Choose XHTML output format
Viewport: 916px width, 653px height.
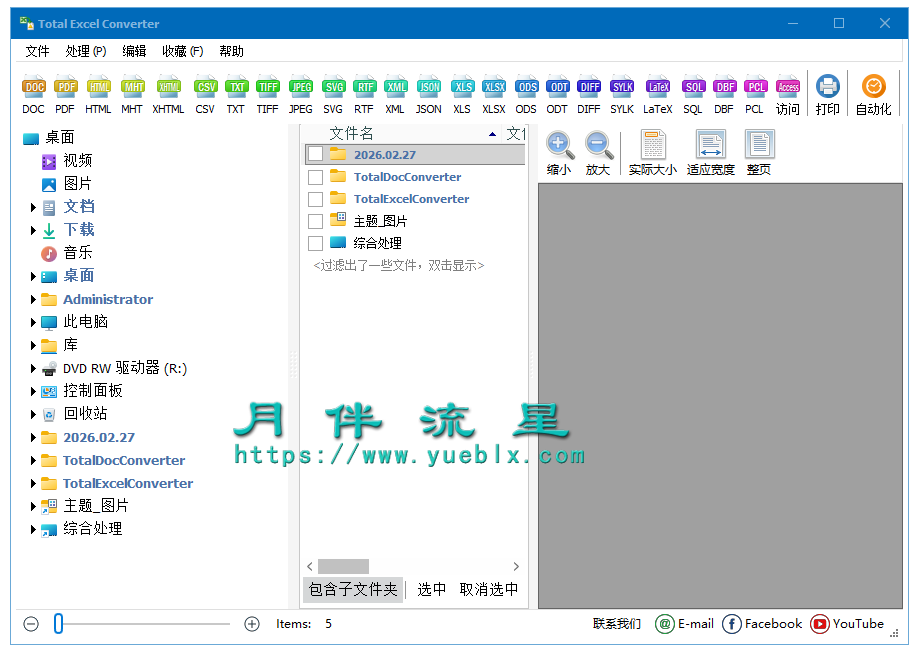tap(168, 94)
